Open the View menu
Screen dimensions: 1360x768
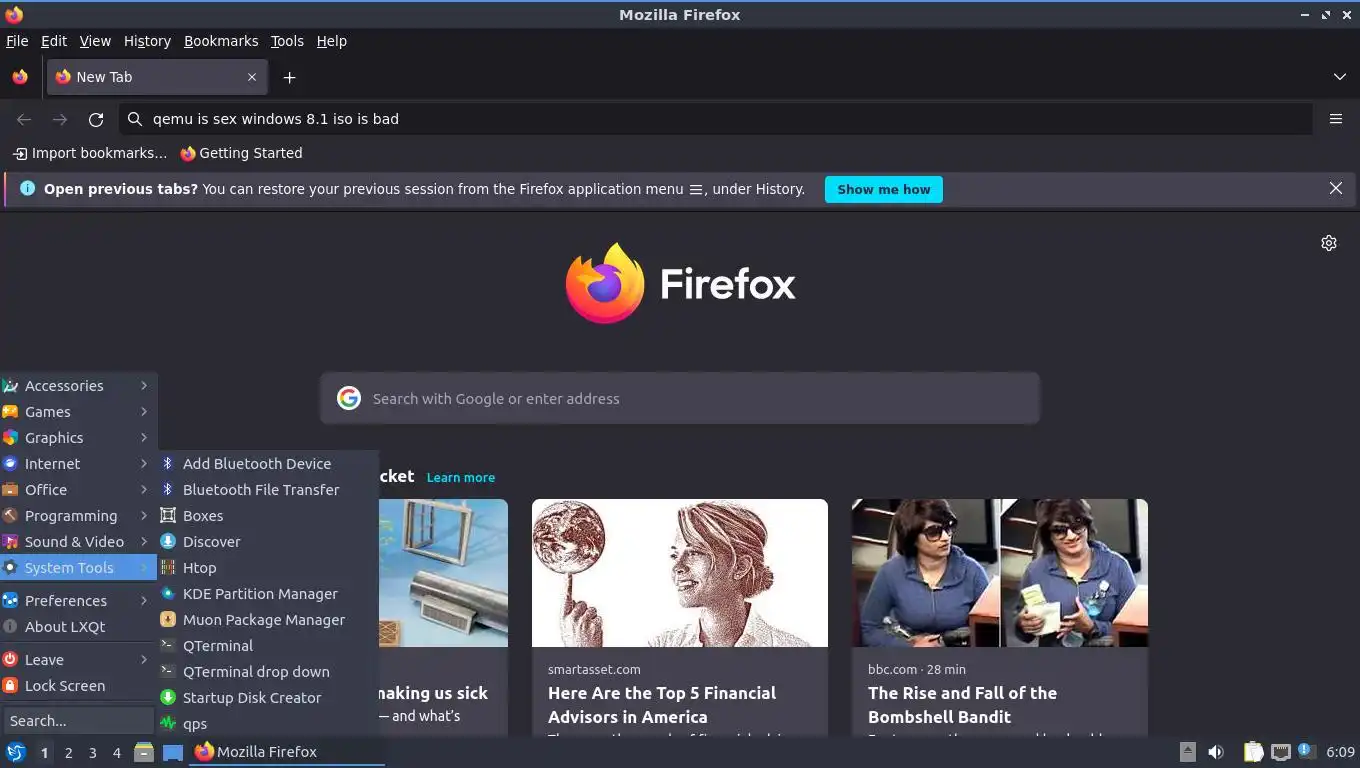click(95, 41)
